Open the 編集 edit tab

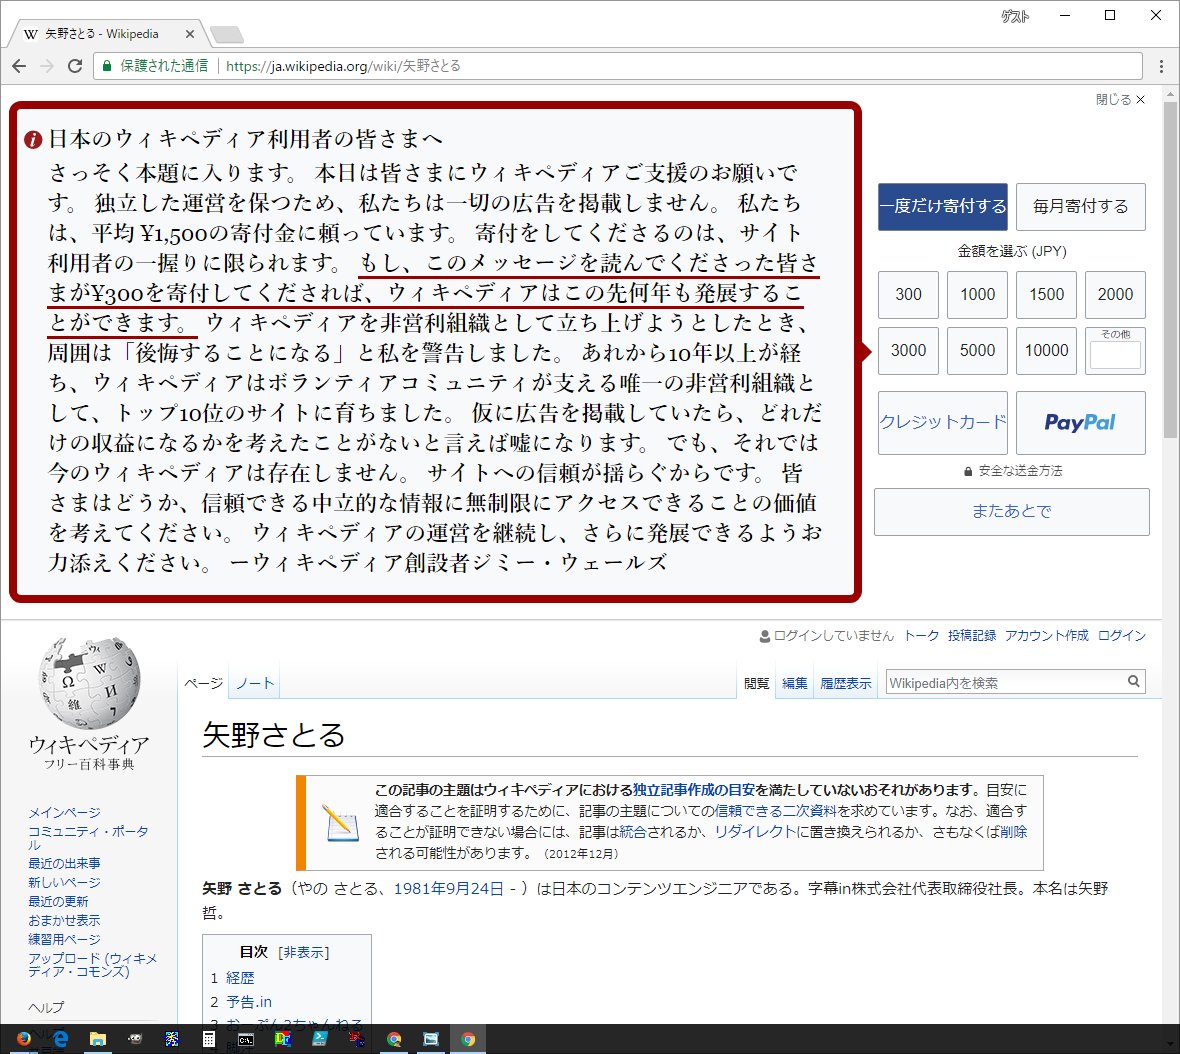tap(795, 683)
